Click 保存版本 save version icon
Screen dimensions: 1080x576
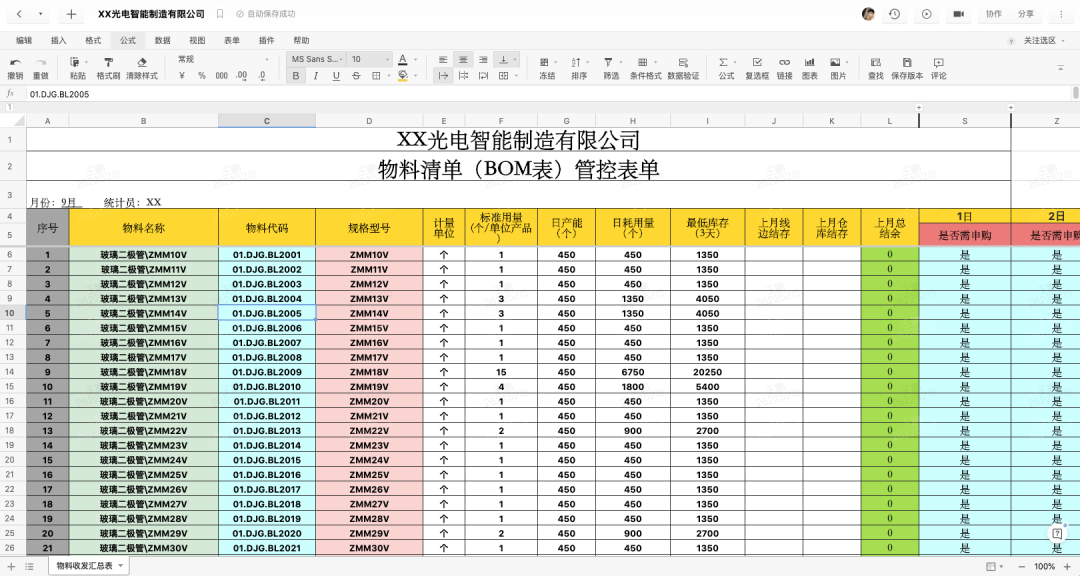[x=907, y=68]
